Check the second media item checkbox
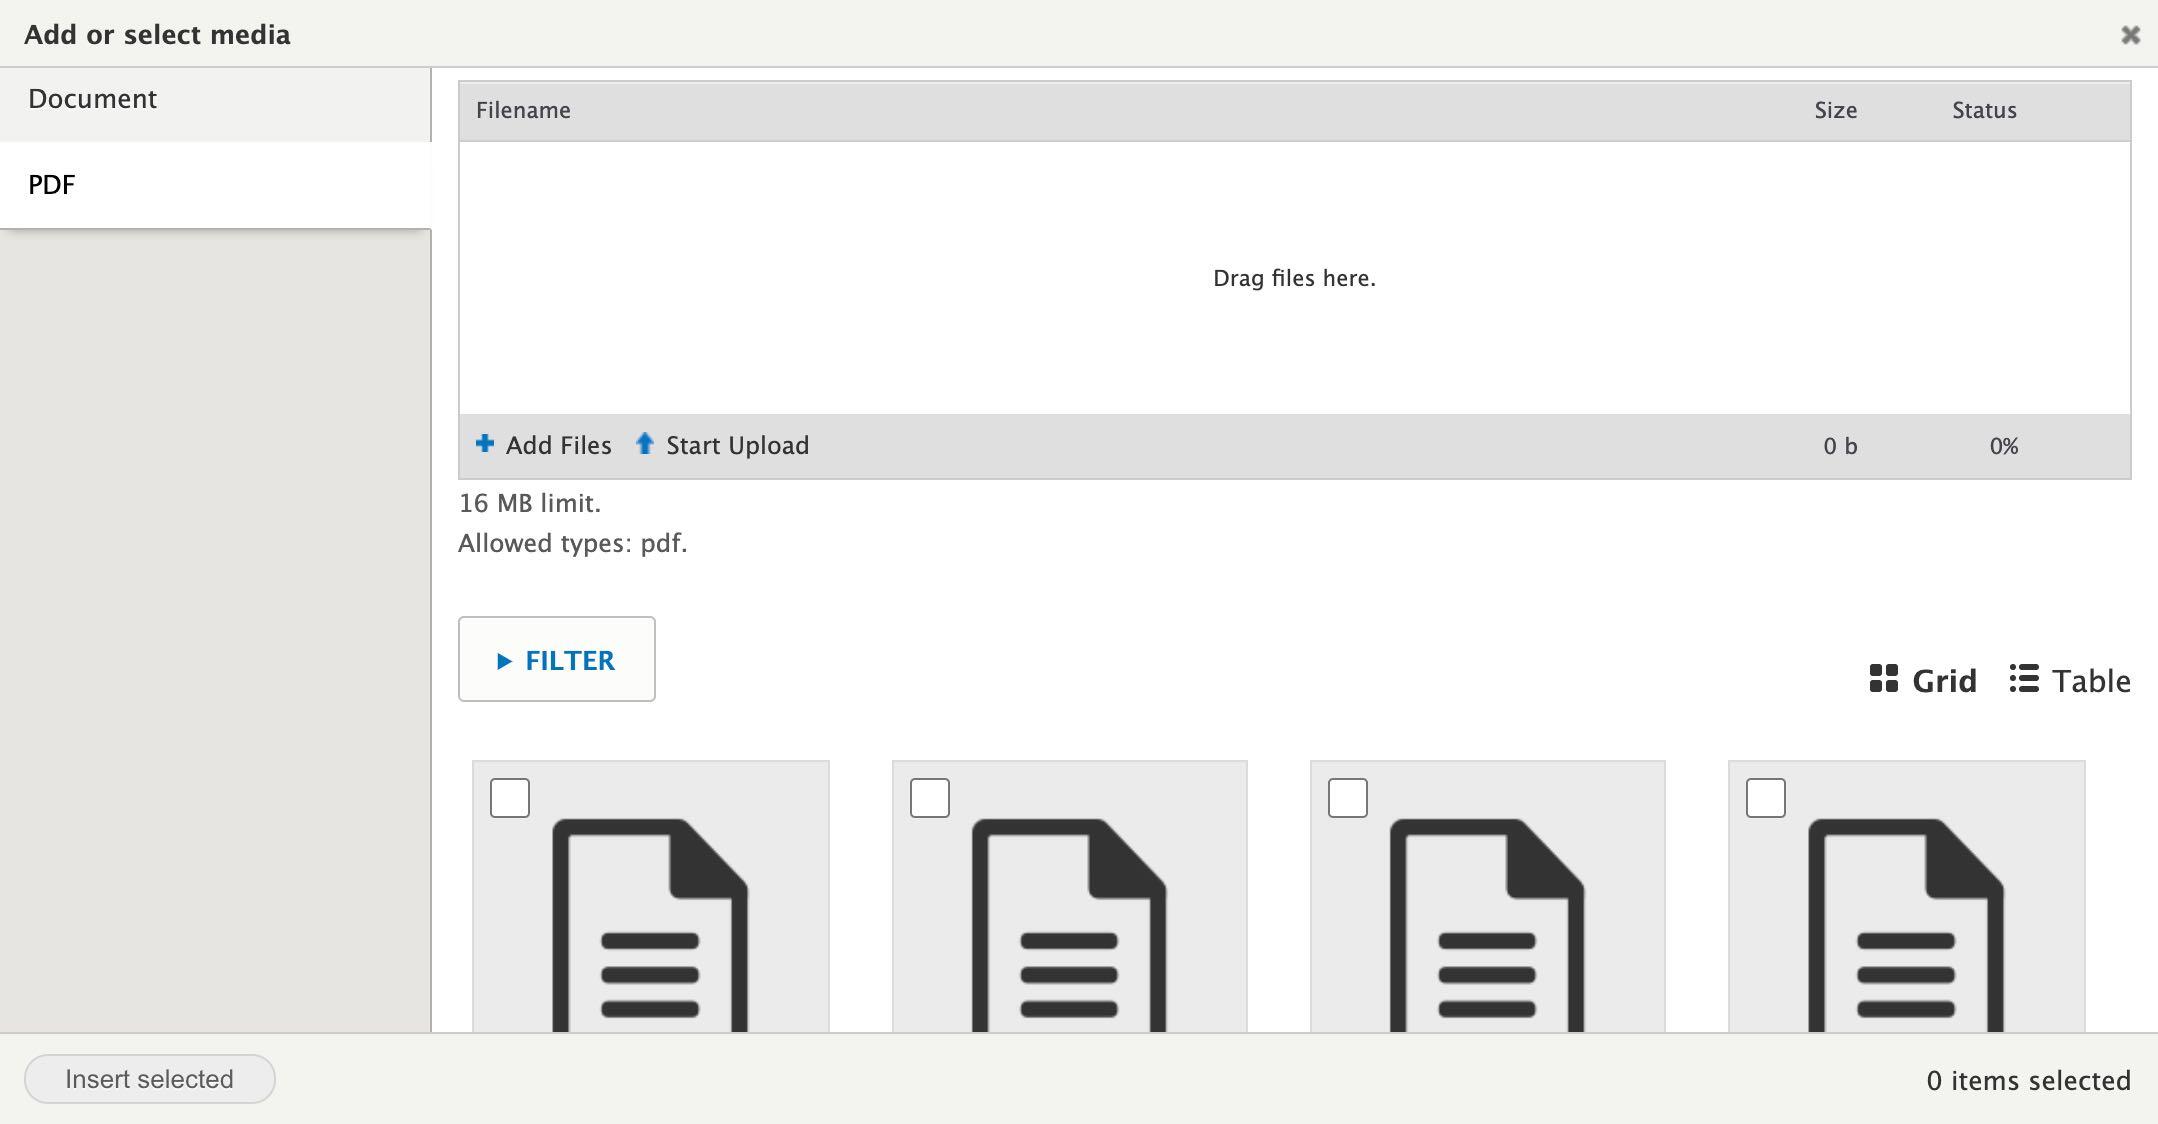The height and width of the screenshot is (1124, 2158). [x=929, y=798]
